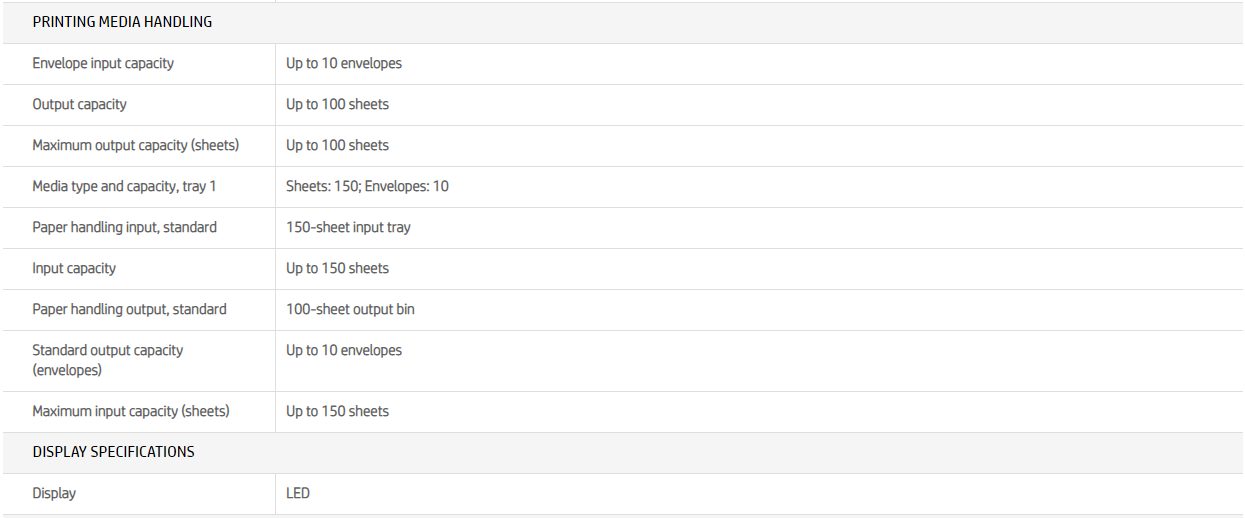The width and height of the screenshot is (1245, 518).
Task: Click the Standard output capacity (envelopes) label
Action: tap(107, 360)
